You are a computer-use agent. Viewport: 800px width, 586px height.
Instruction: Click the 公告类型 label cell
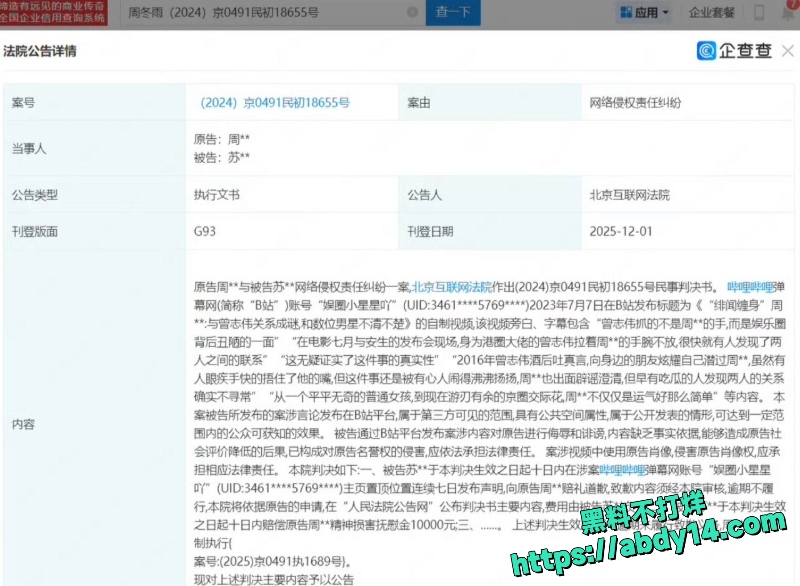tap(94, 195)
